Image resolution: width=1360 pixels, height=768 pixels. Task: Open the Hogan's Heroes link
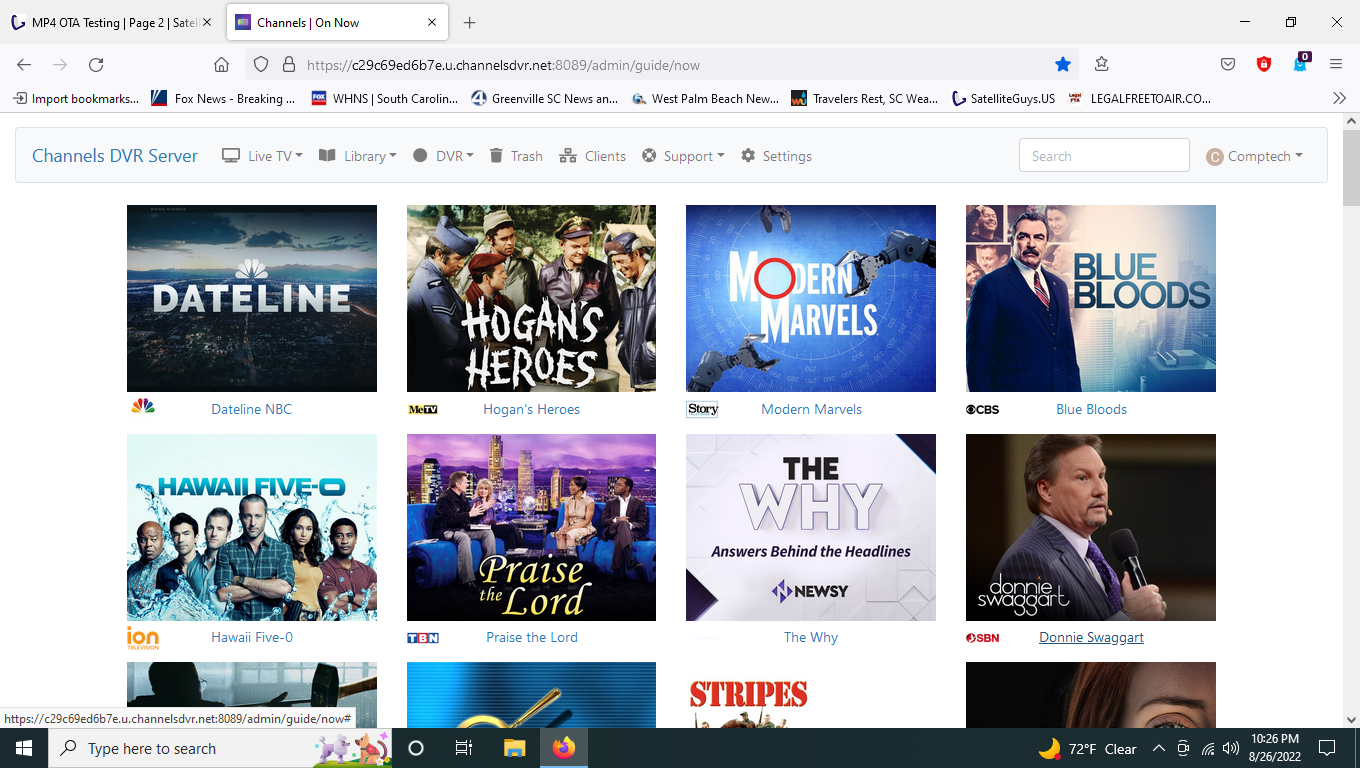point(531,409)
